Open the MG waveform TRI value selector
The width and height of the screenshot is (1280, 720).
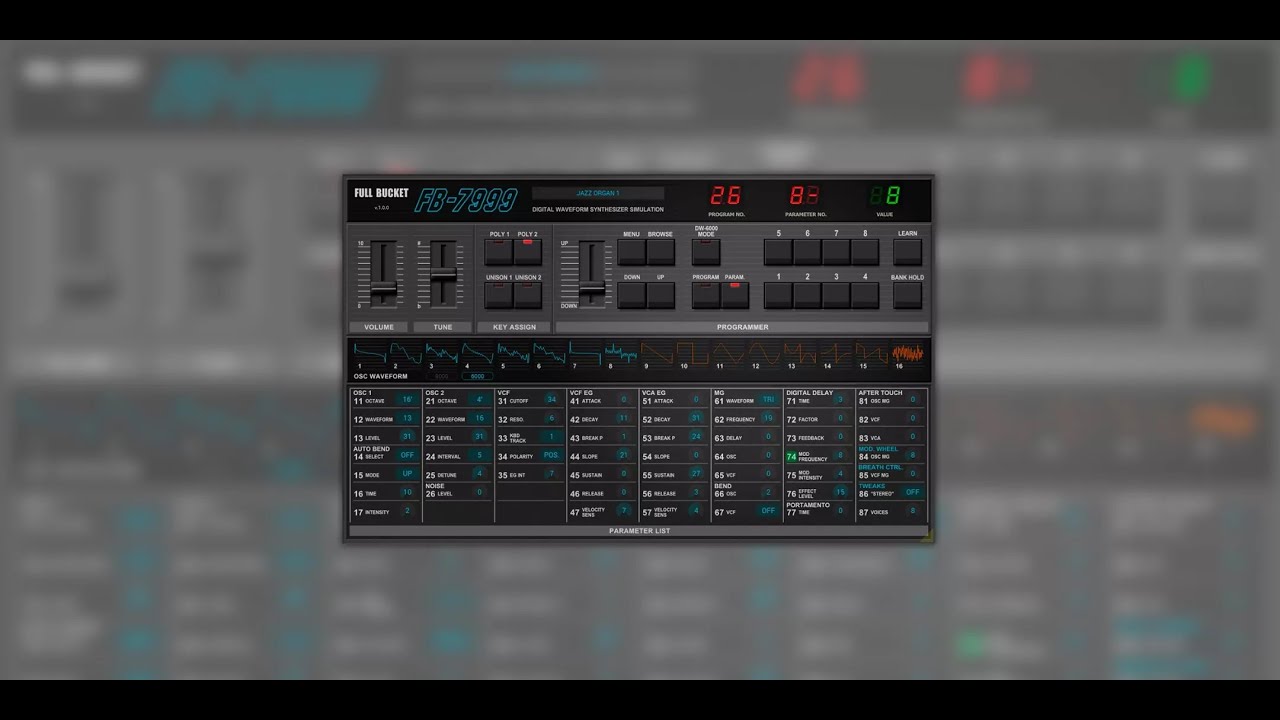tap(768, 400)
